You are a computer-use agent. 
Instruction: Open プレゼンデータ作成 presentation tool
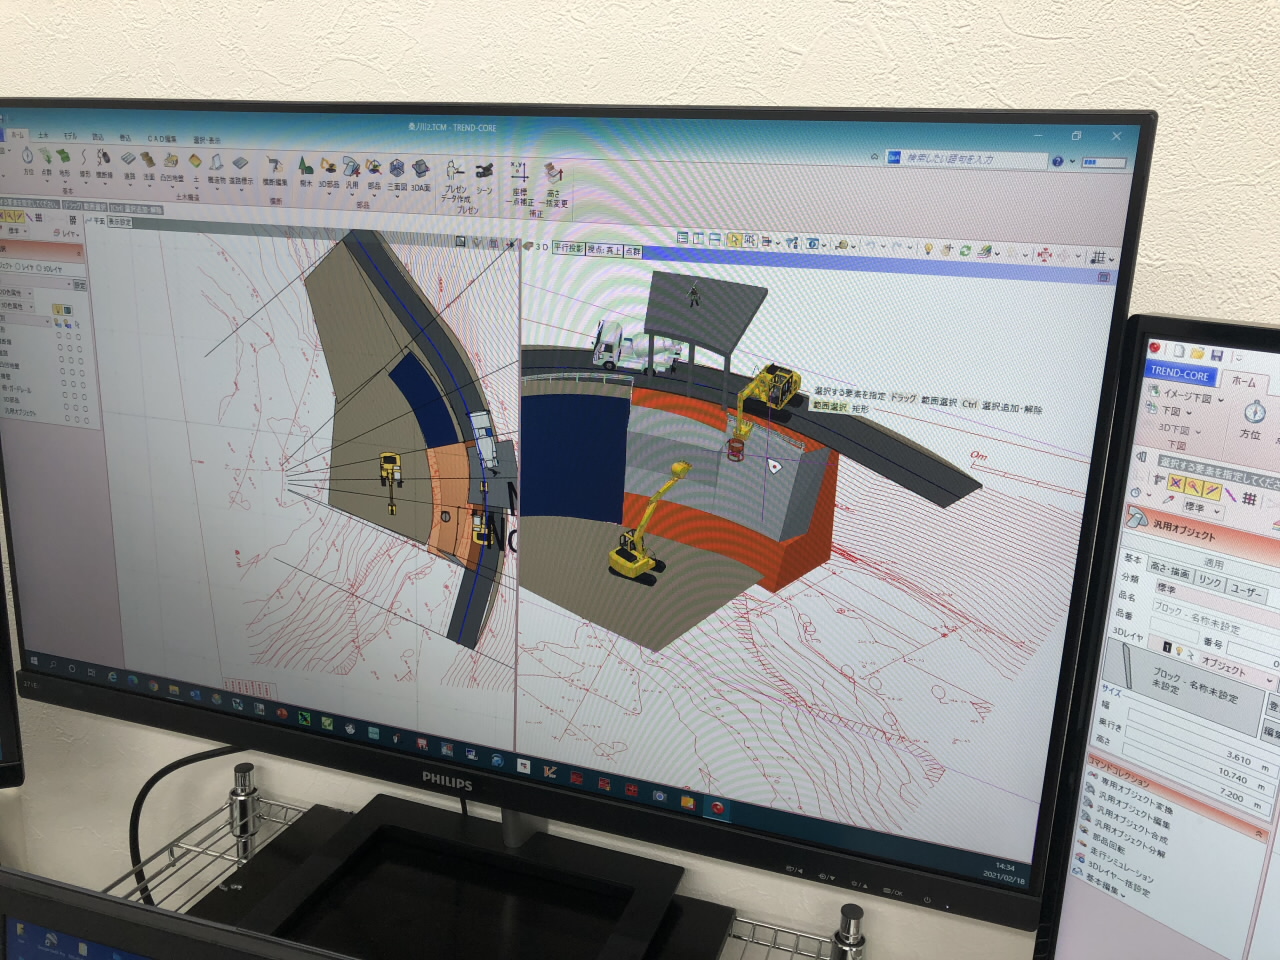point(455,180)
